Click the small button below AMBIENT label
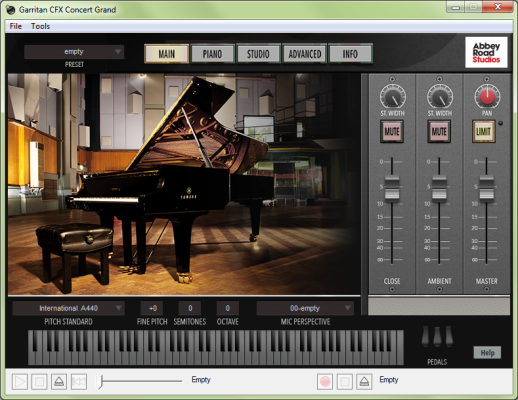 click(439, 289)
